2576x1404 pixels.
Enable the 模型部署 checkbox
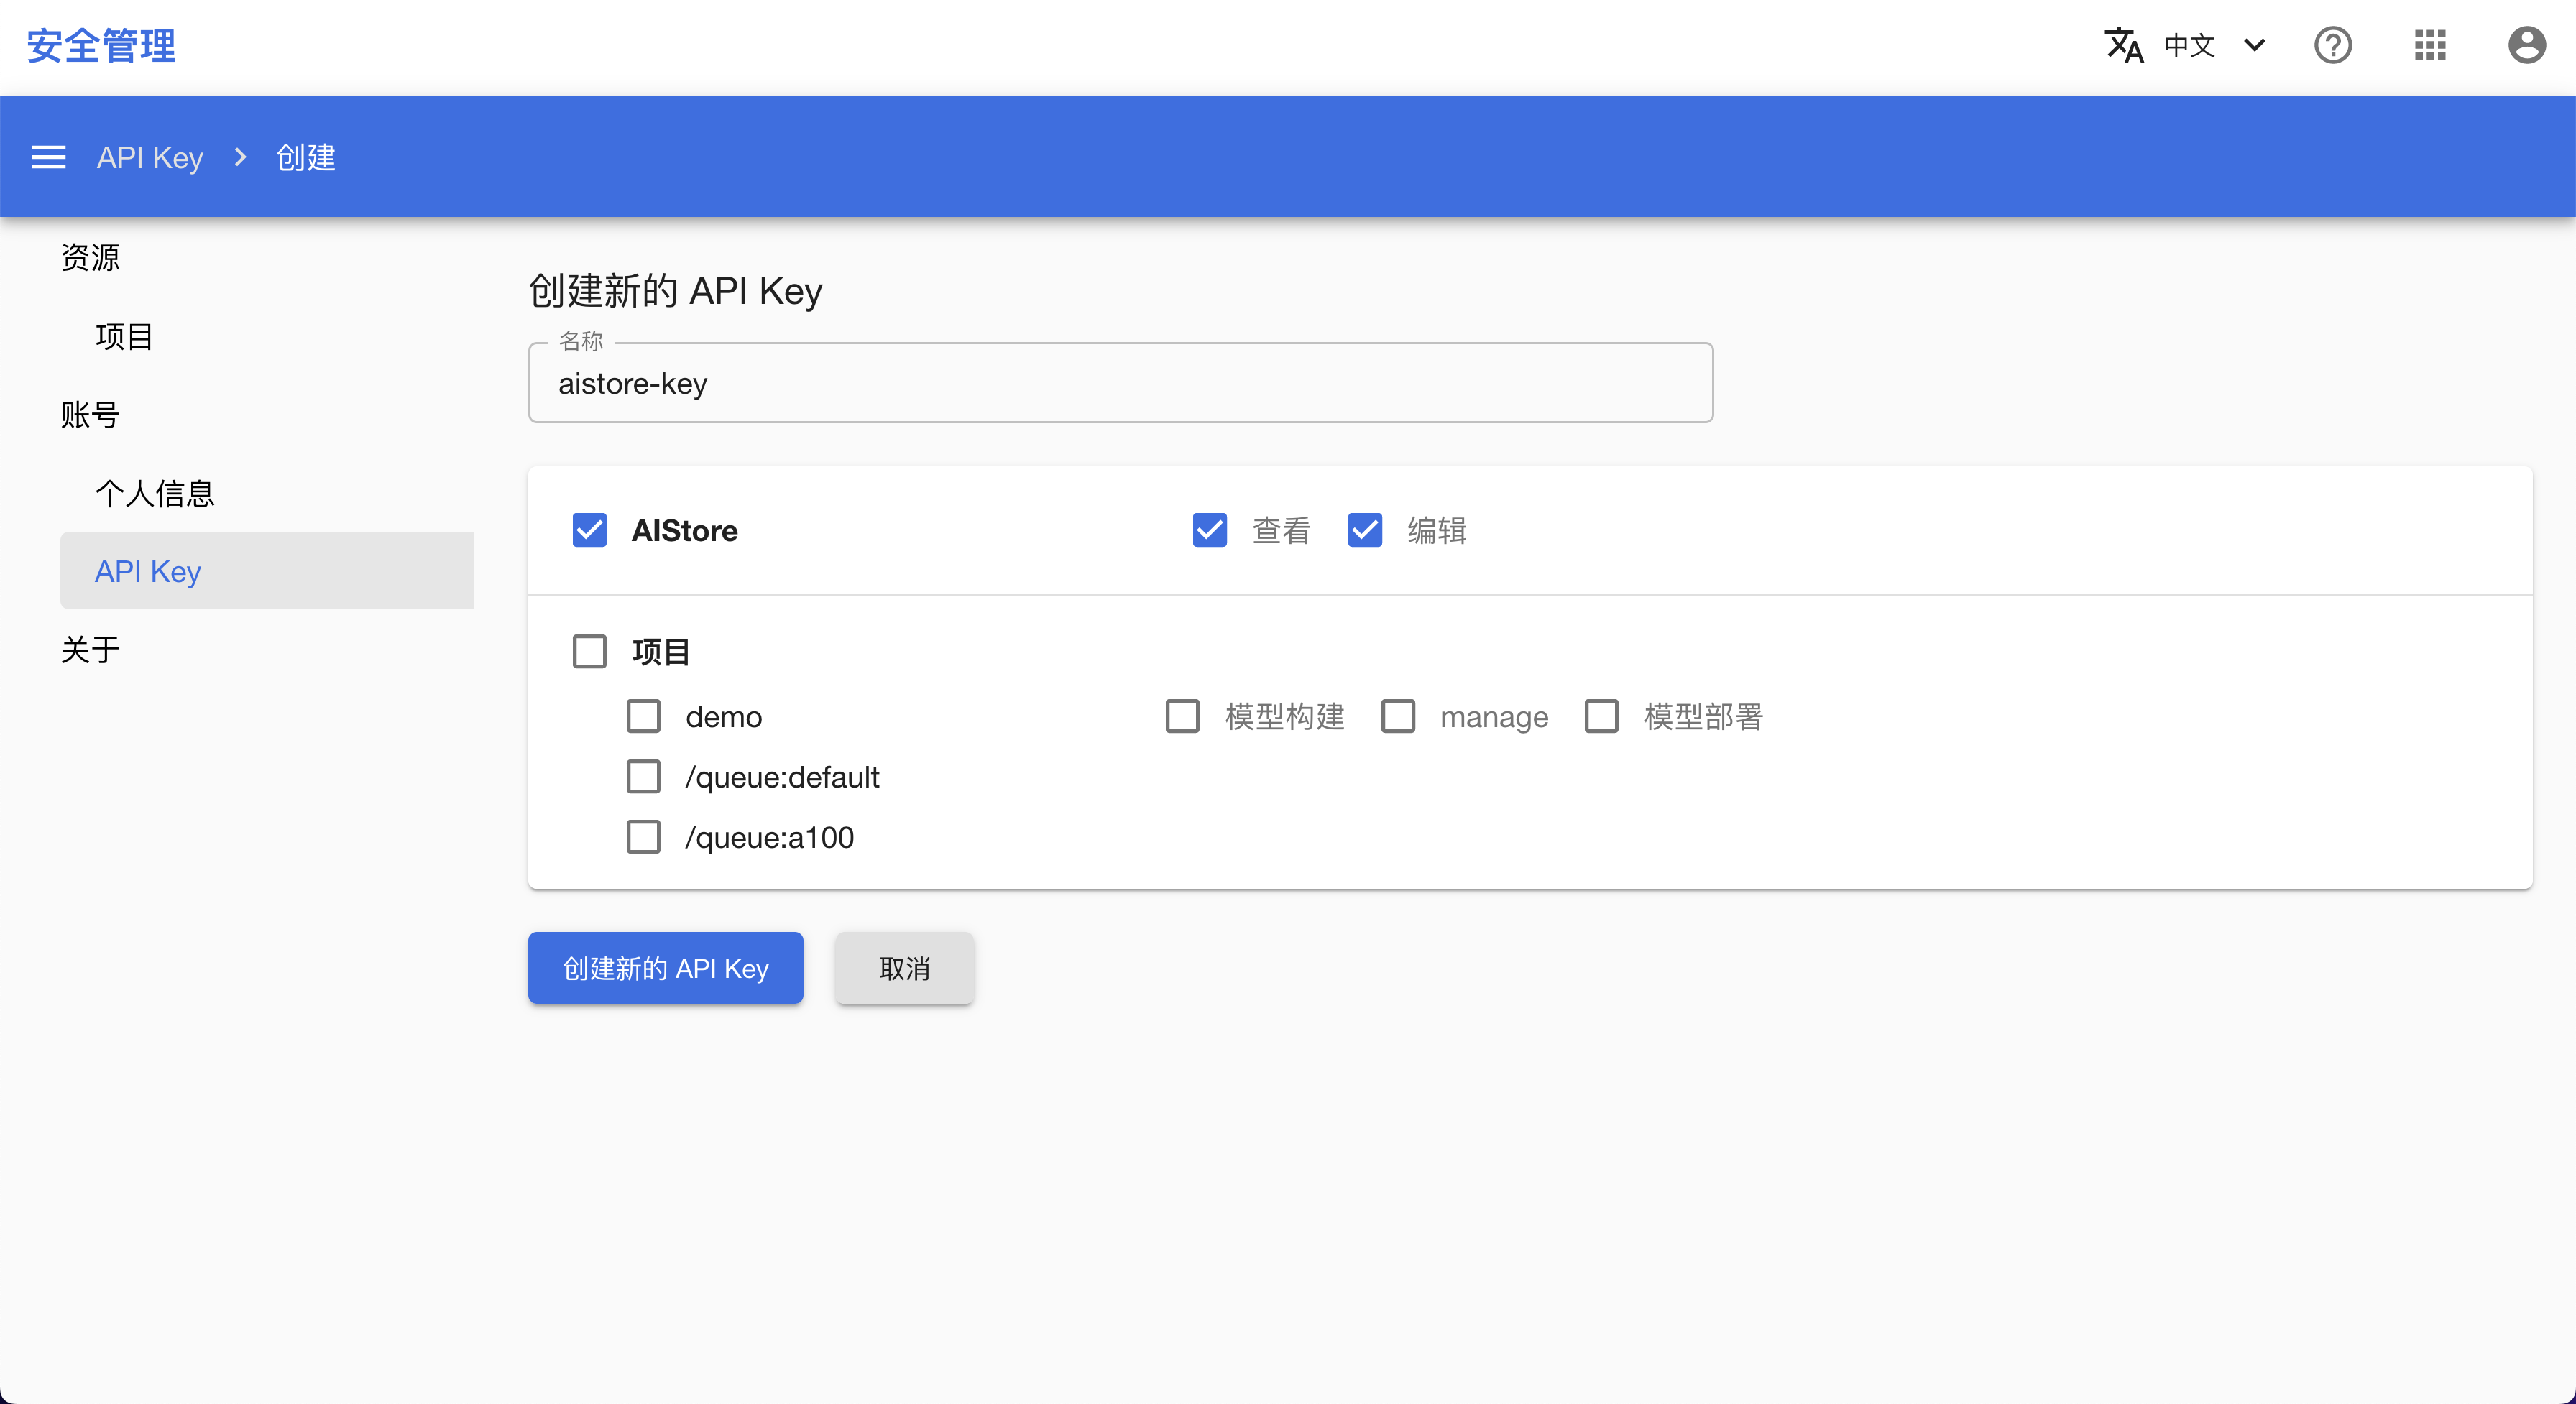1602,716
